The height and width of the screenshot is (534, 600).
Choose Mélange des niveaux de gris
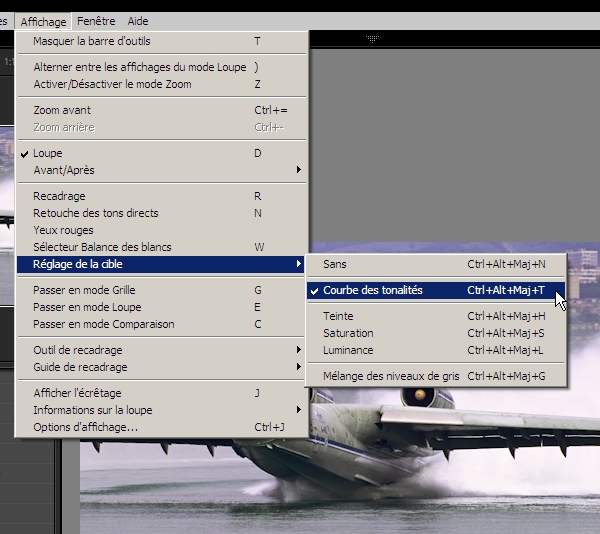(x=436, y=376)
